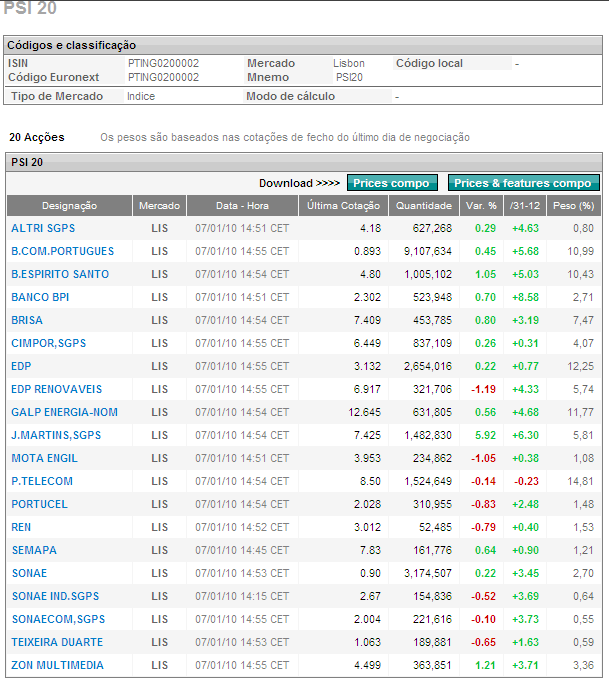Click the Designação column header
Viewport: 609px width, 686px height.
point(70,206)
